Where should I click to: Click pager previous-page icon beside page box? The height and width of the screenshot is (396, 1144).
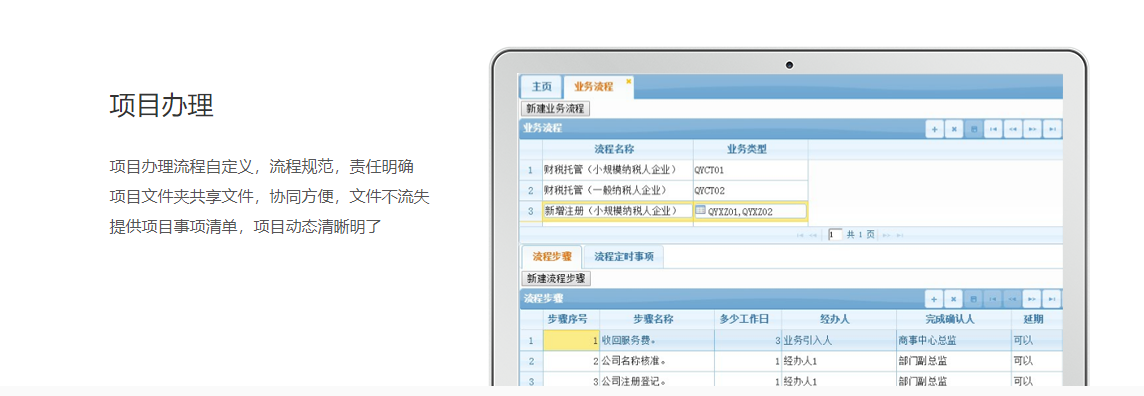(813, 236)
